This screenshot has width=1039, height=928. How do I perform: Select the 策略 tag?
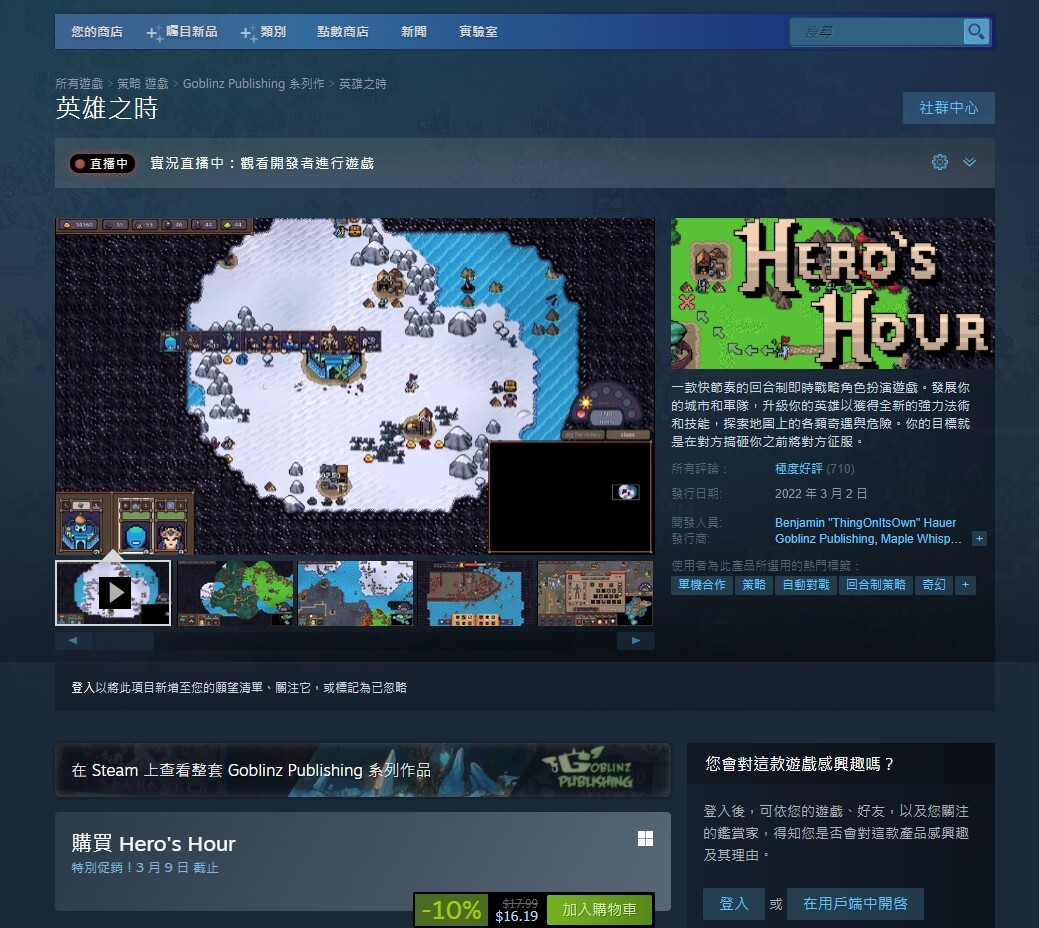point(754,585)
